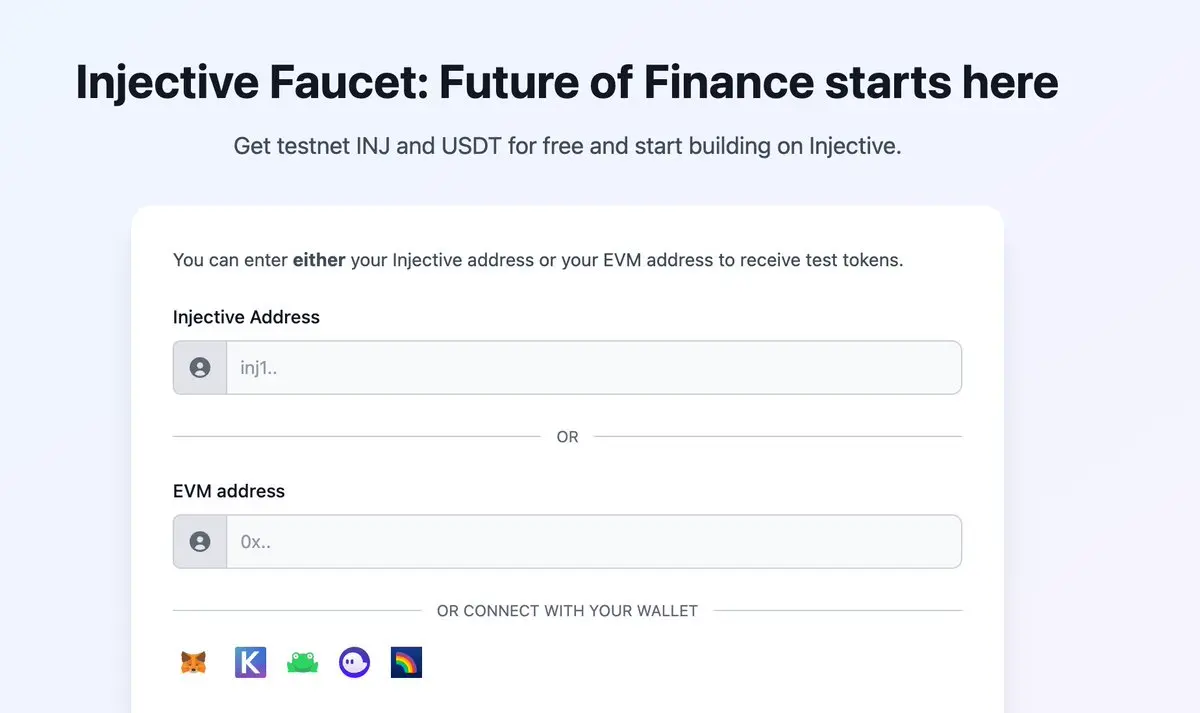This screenshot has height=713, width=1200.
Task: Connect with the green frog Leap wallet
Action: pos(302,662)
